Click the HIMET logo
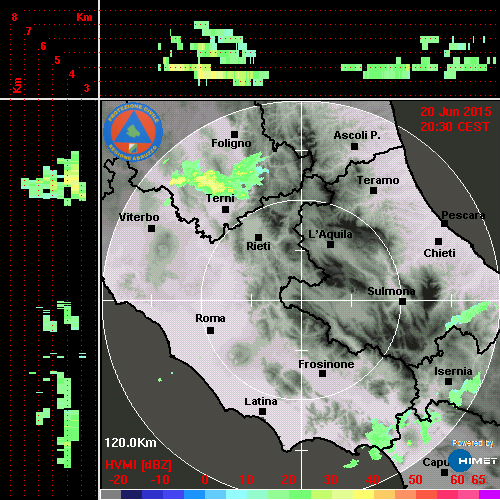 click(x=473, y=460)
